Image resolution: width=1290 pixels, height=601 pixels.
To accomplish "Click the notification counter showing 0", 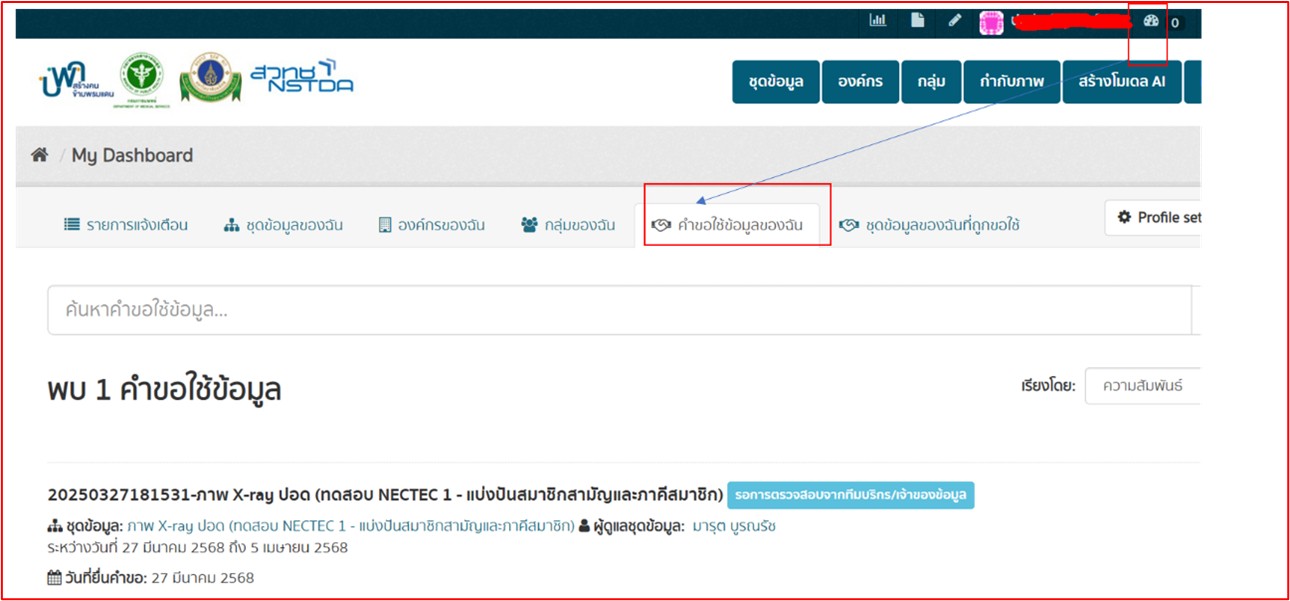I will [x=1175, y=21].
